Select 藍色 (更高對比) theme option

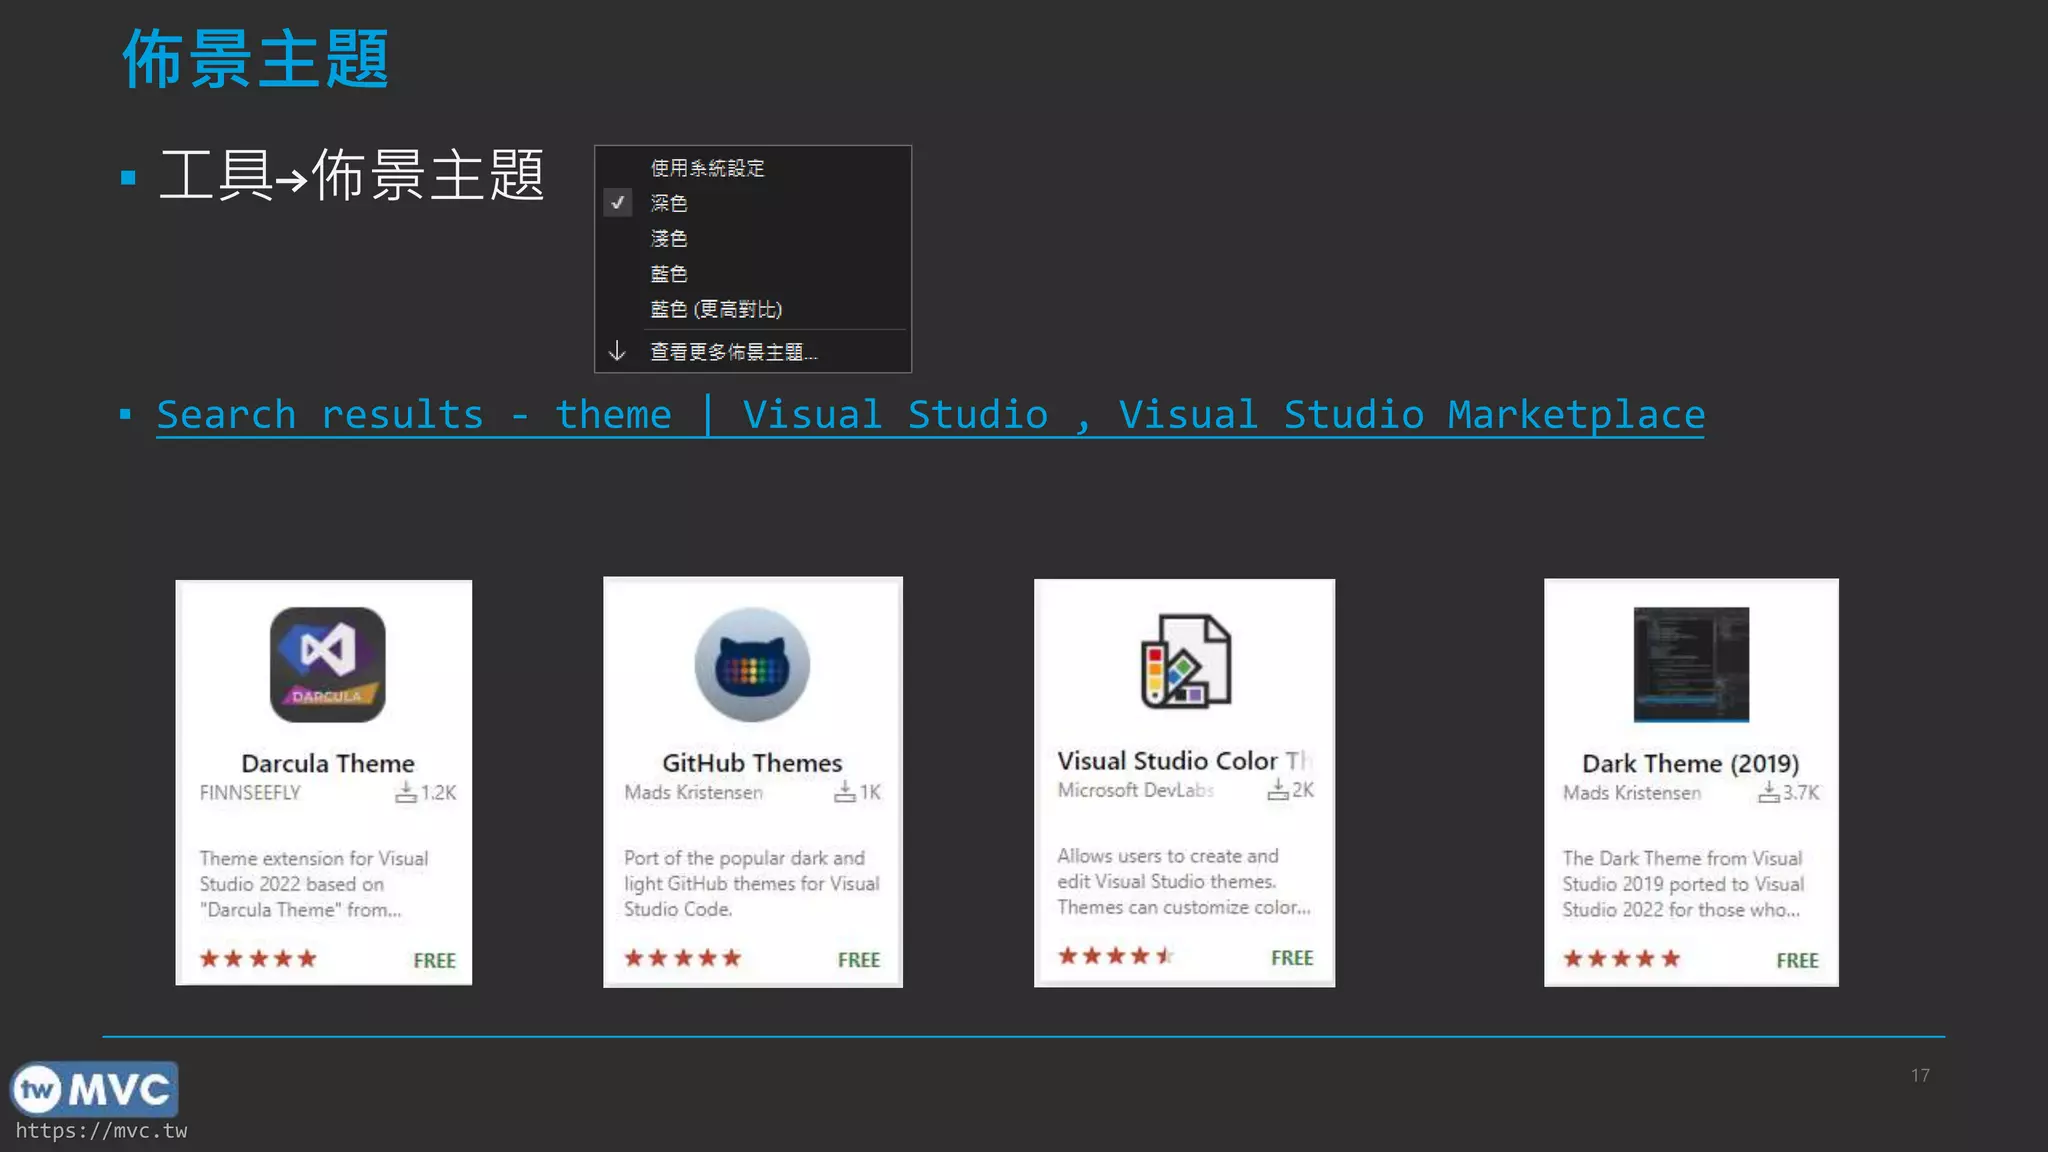click(x=716, y=309)
